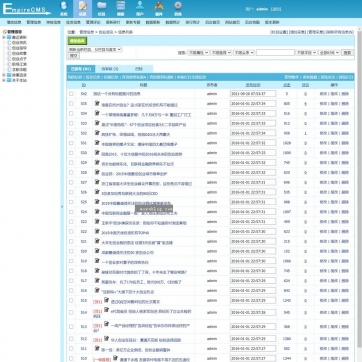The width and height of the screenshot is (362, 362).
Task: Click the title-image icon in row ID 530
Action: pos(97,153)
